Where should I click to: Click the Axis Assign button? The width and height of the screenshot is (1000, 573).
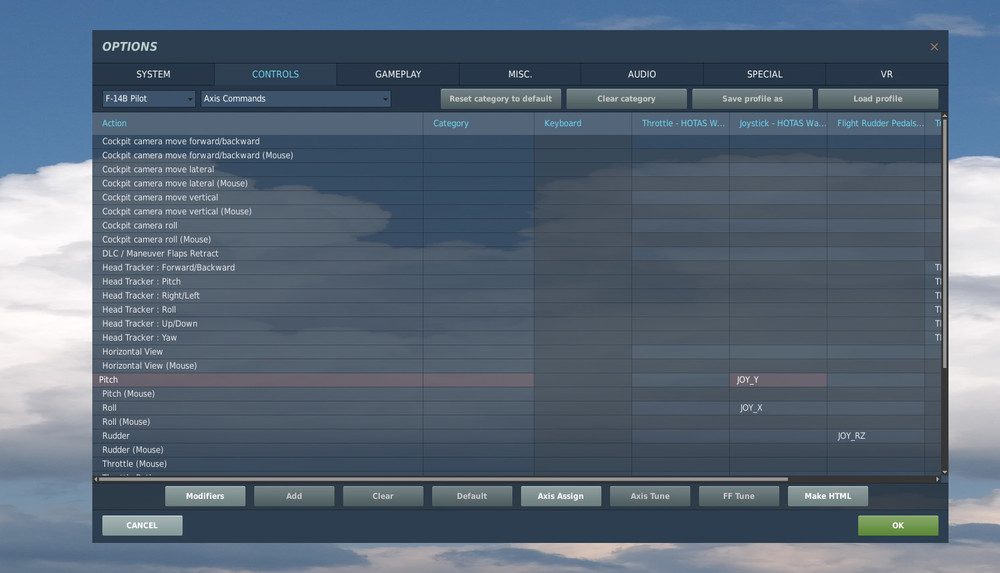pos(561,496)
